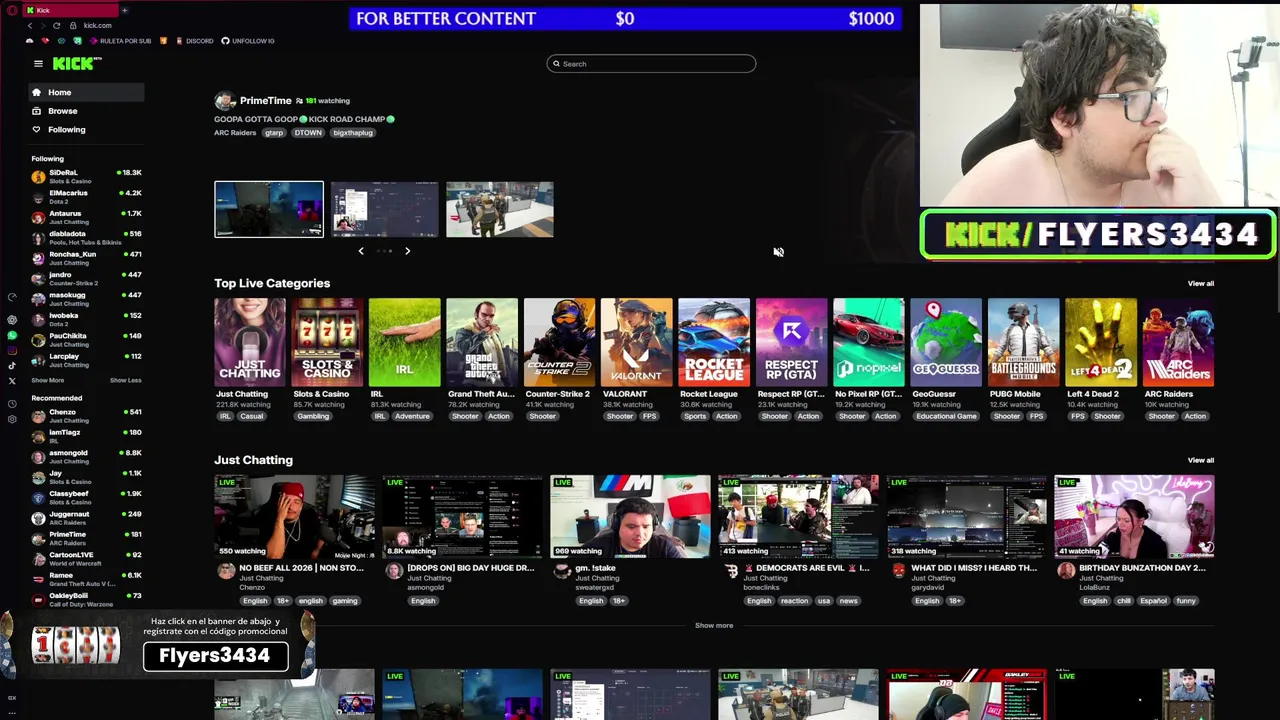Expand Just Chatting with Show more
Viewport: 1280px width, 720px height.
pyautogui.click(x=714, y=625)
